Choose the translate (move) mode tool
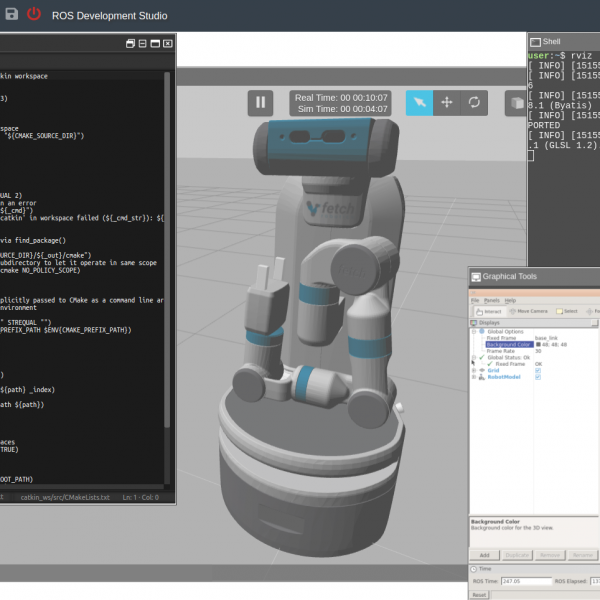This screenshot has height=600, width=600. click(x=447, y=103)
